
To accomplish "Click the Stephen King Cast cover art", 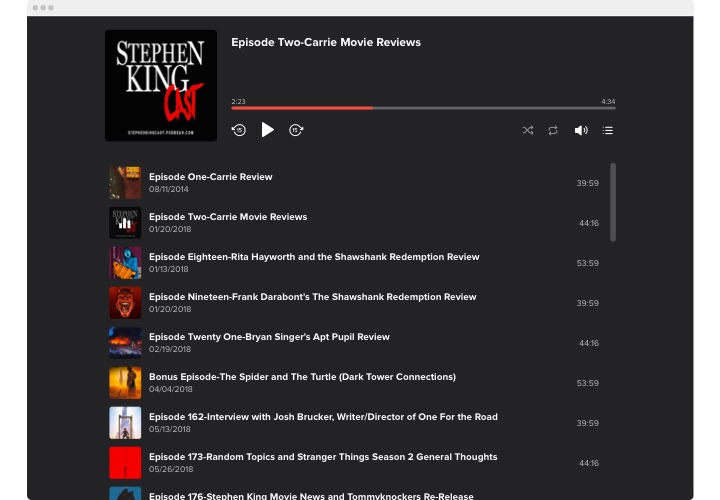I will point(161,85).
